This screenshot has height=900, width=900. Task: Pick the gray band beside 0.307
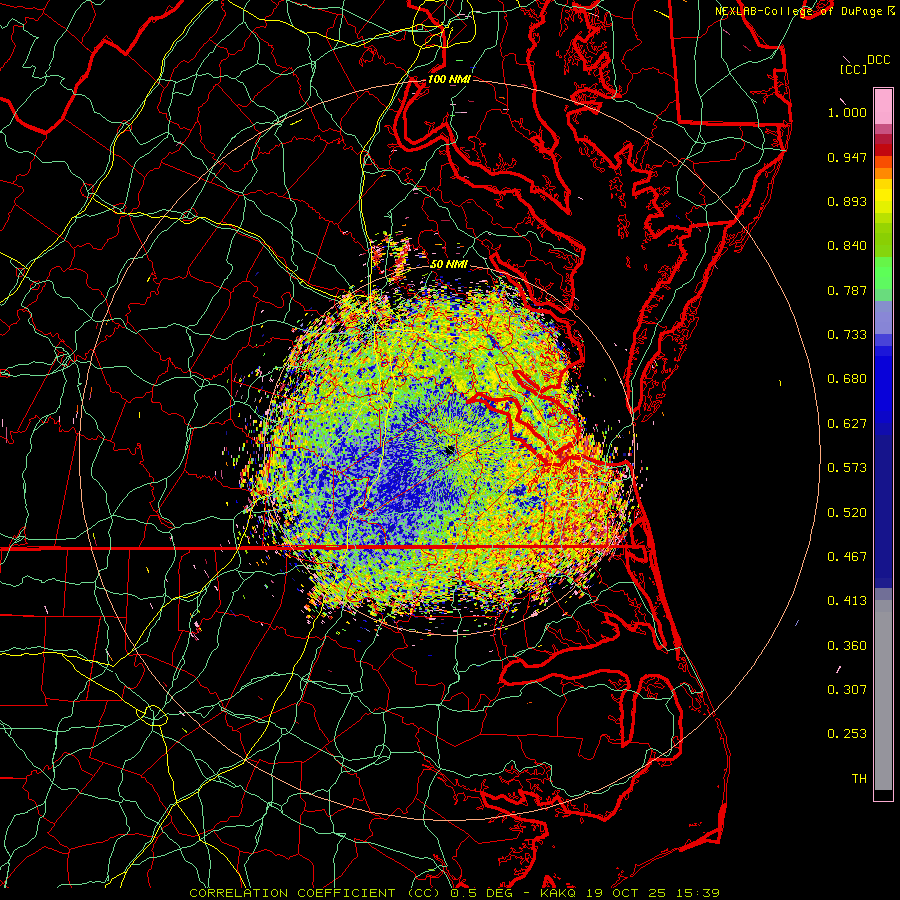pyautogui.click(x=883, y=695)
